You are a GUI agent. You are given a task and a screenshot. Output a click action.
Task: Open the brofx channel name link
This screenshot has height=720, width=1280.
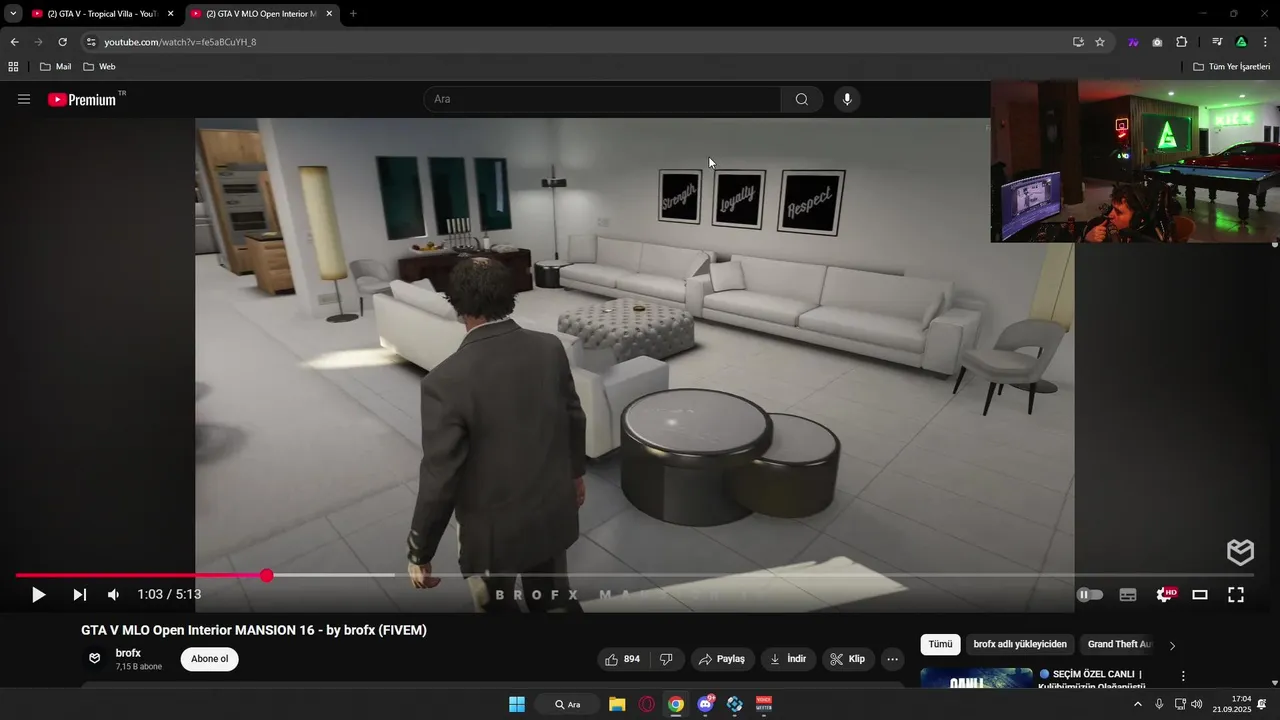128,653
